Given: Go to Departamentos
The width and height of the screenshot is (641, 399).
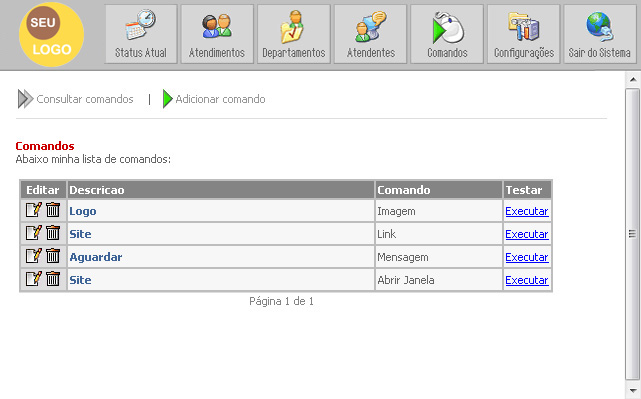Looking at the screenshot, I should pyautogui.click(x=294, y=34).
